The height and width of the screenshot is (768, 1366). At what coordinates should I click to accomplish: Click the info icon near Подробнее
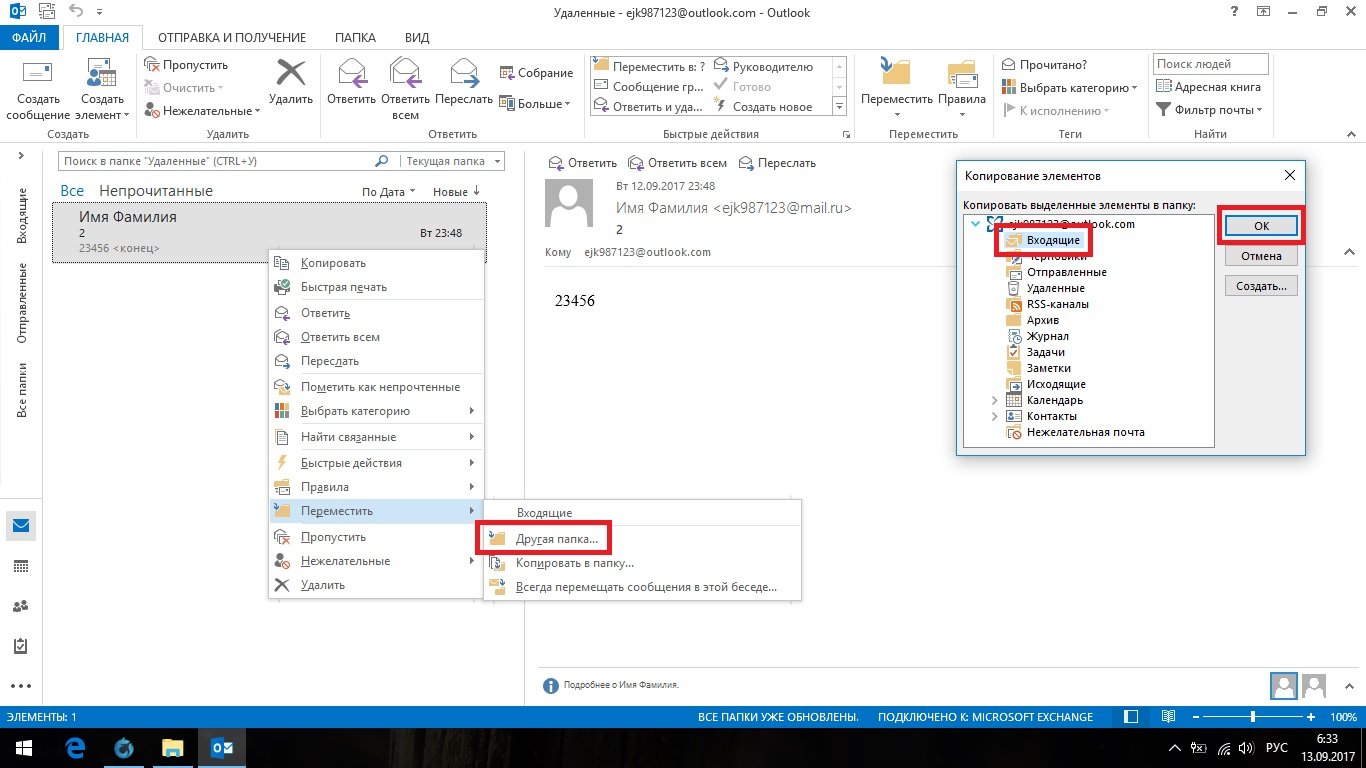pos(550,686)
